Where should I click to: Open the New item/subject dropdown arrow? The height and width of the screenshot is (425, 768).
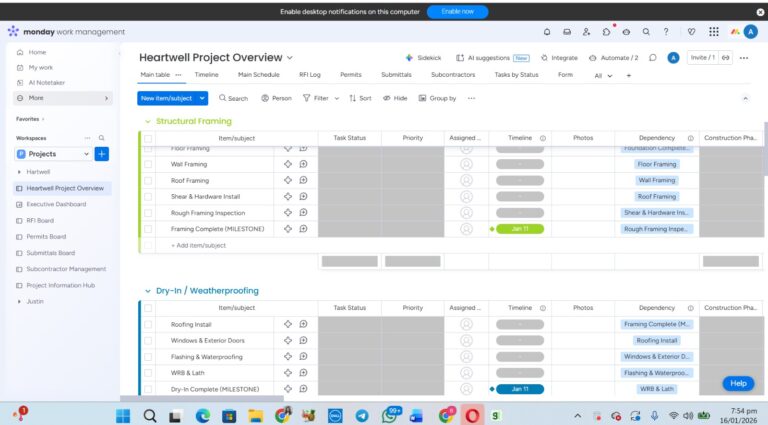pos(202,98)
